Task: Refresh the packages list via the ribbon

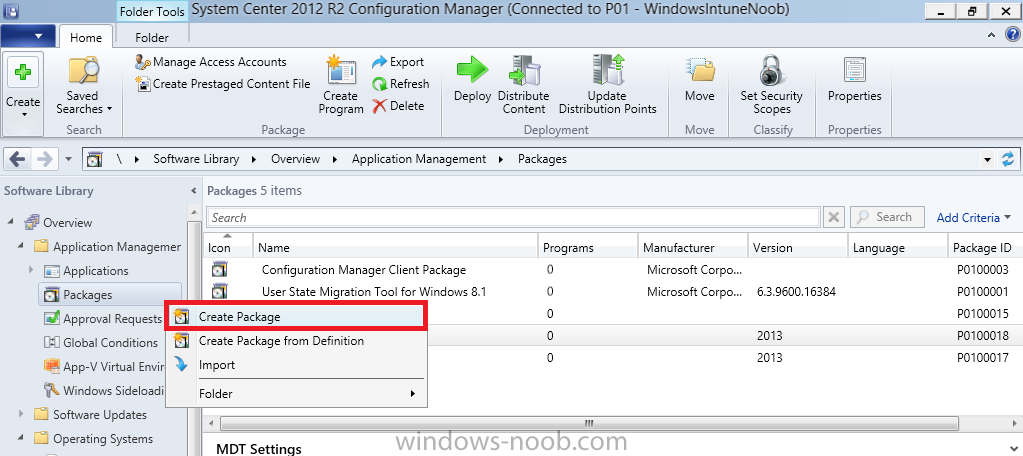Action: (x=401, y=84)
